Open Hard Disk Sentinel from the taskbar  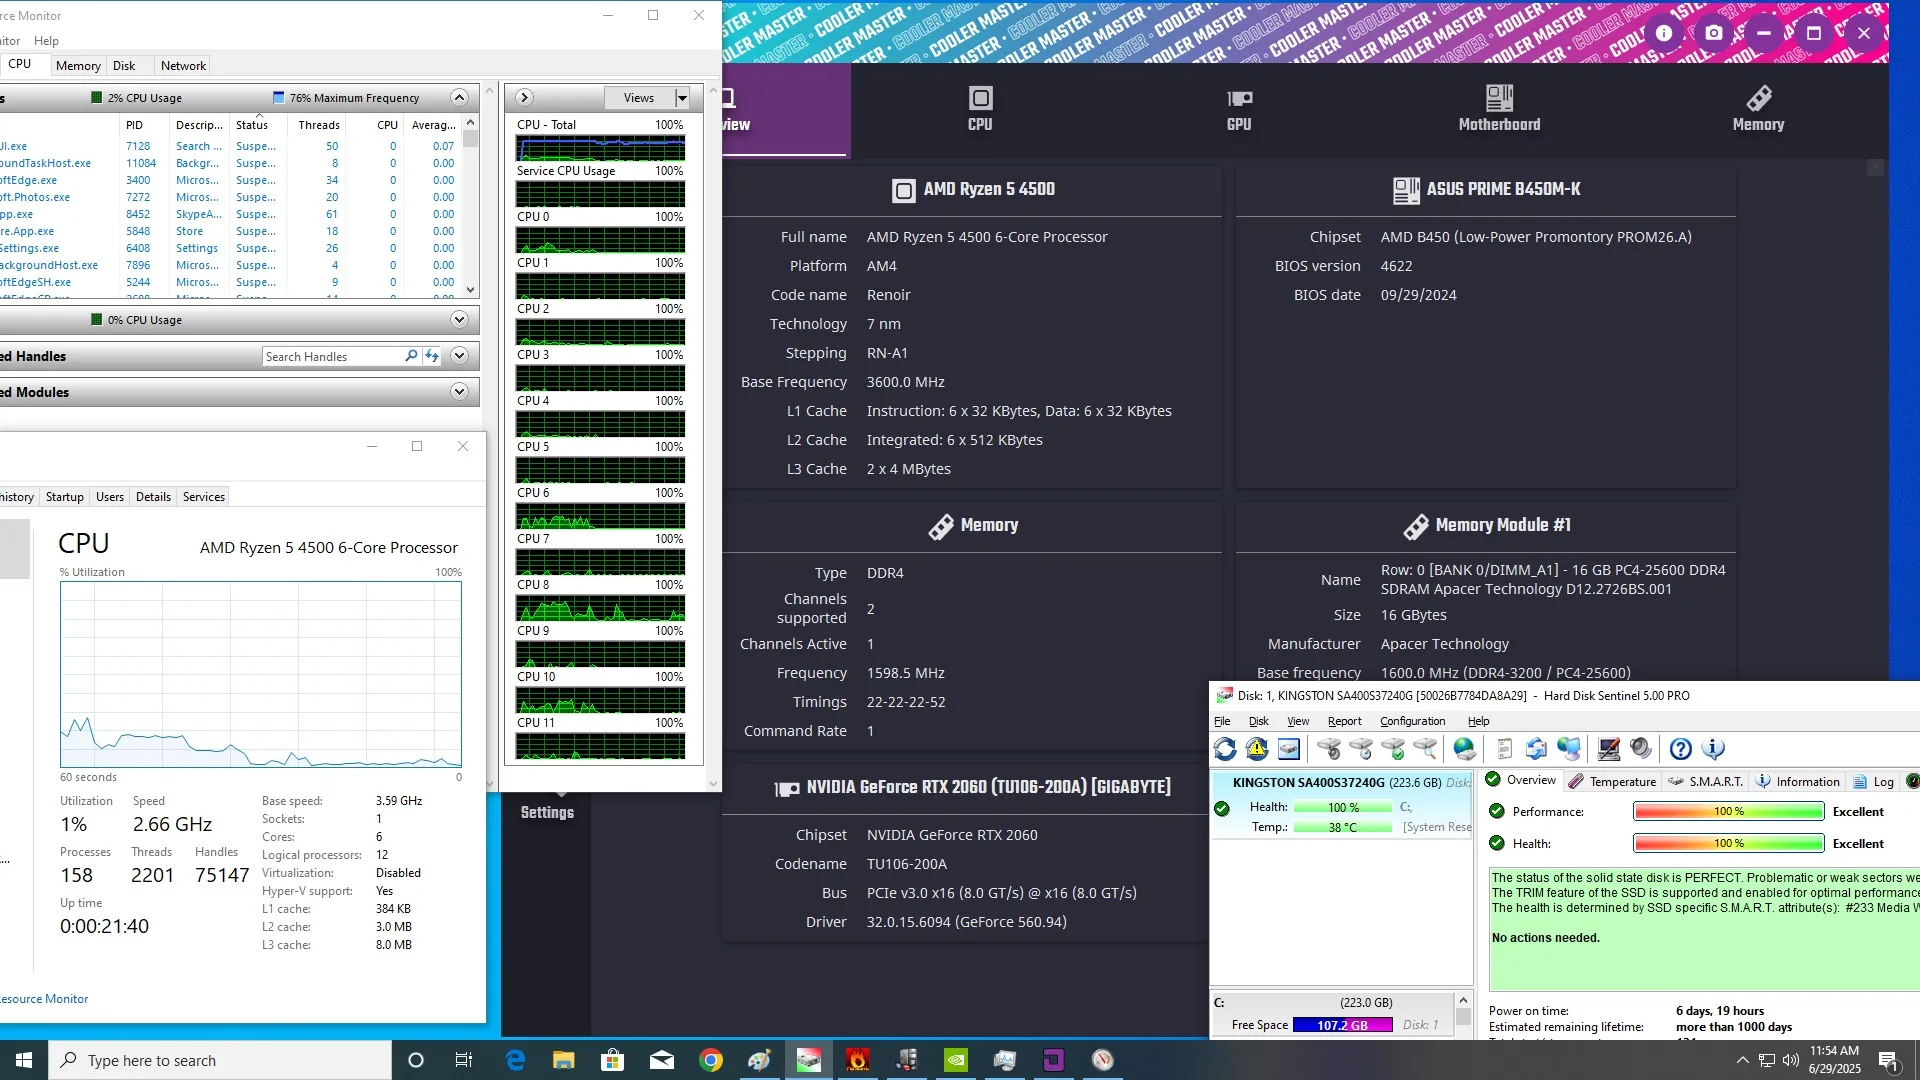[x=809, y=1060]
